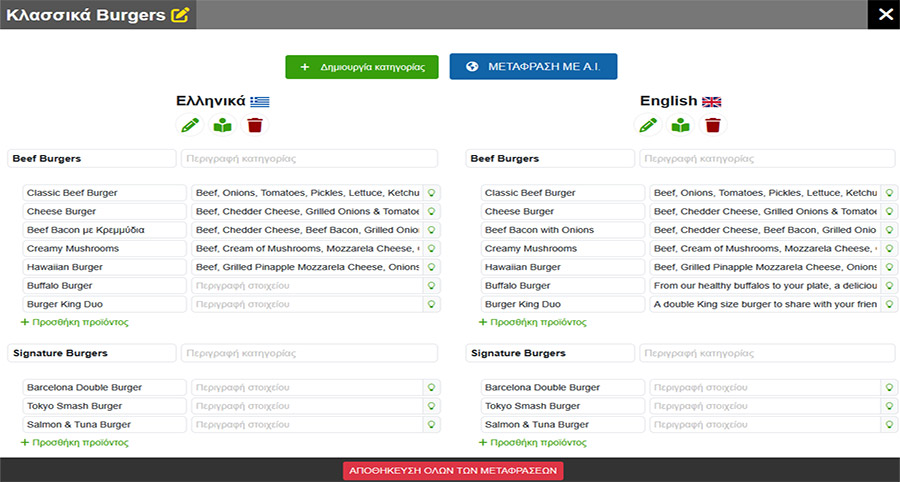The image size is (900, 482).
Task: Click lightbulb for Greek Creamy Mushrooms
Action: click(432, 248)
